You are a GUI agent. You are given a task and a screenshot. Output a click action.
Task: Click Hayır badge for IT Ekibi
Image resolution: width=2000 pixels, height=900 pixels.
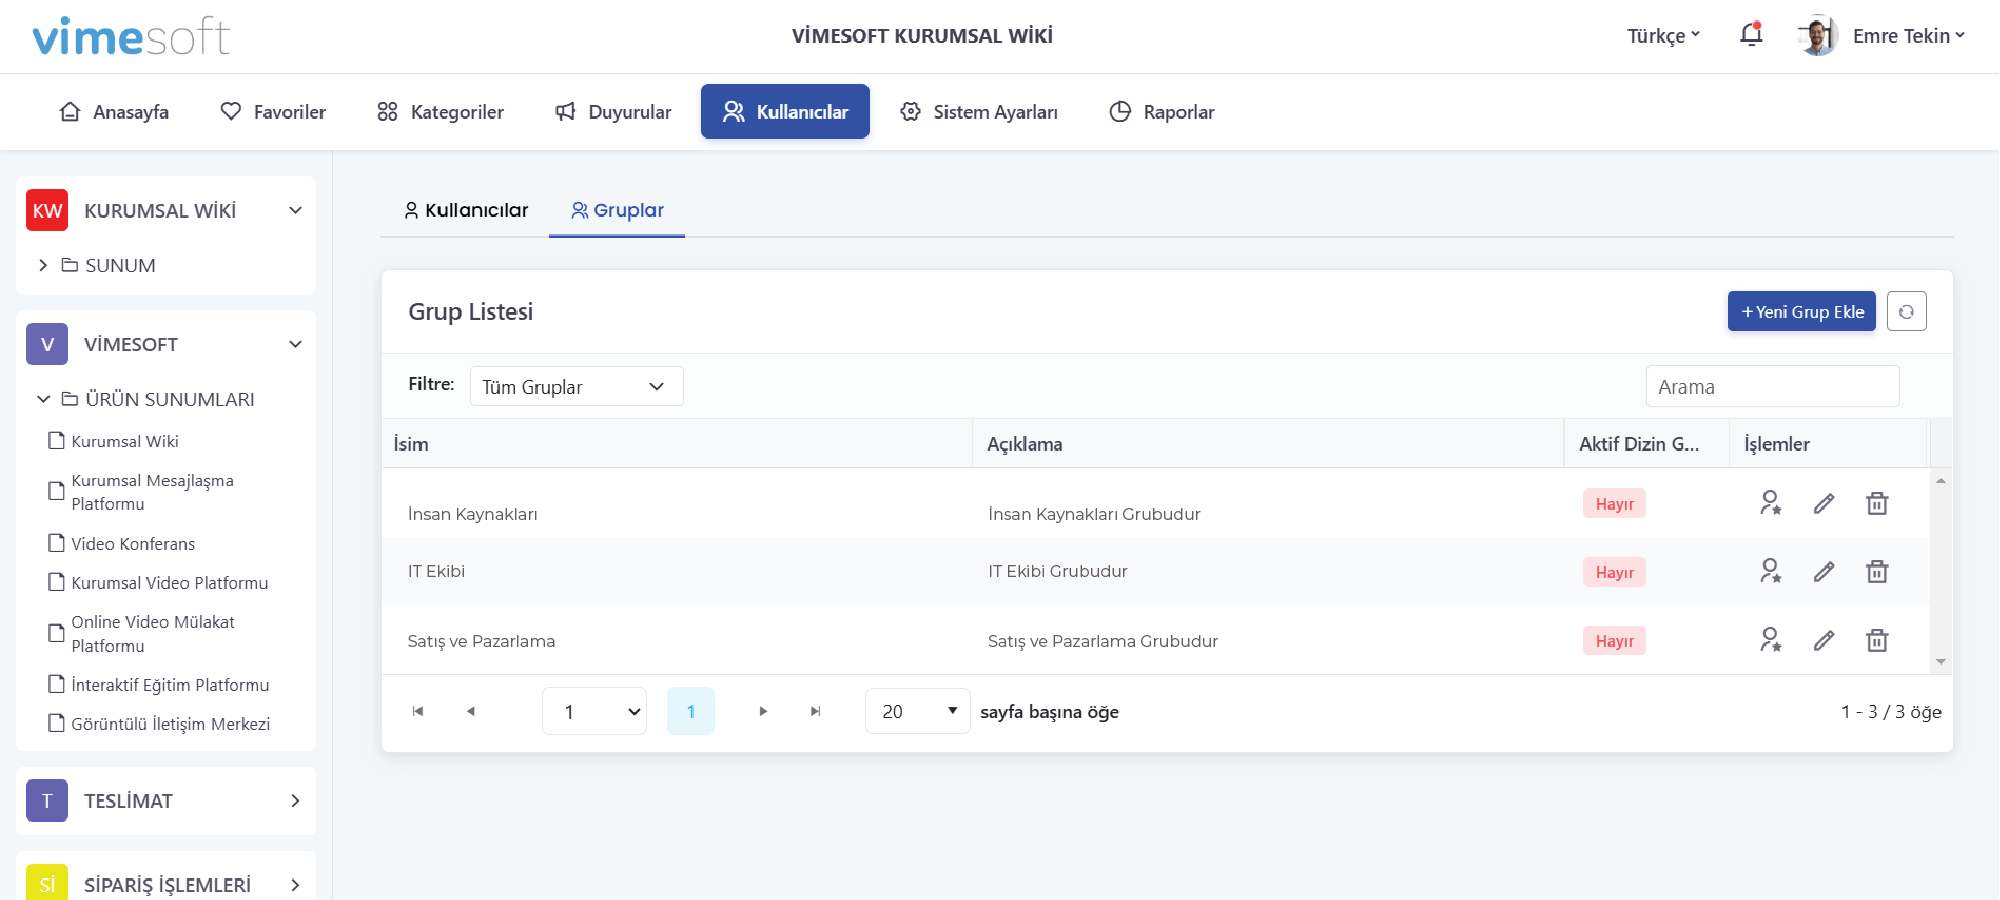click(x=1614, y=572)
